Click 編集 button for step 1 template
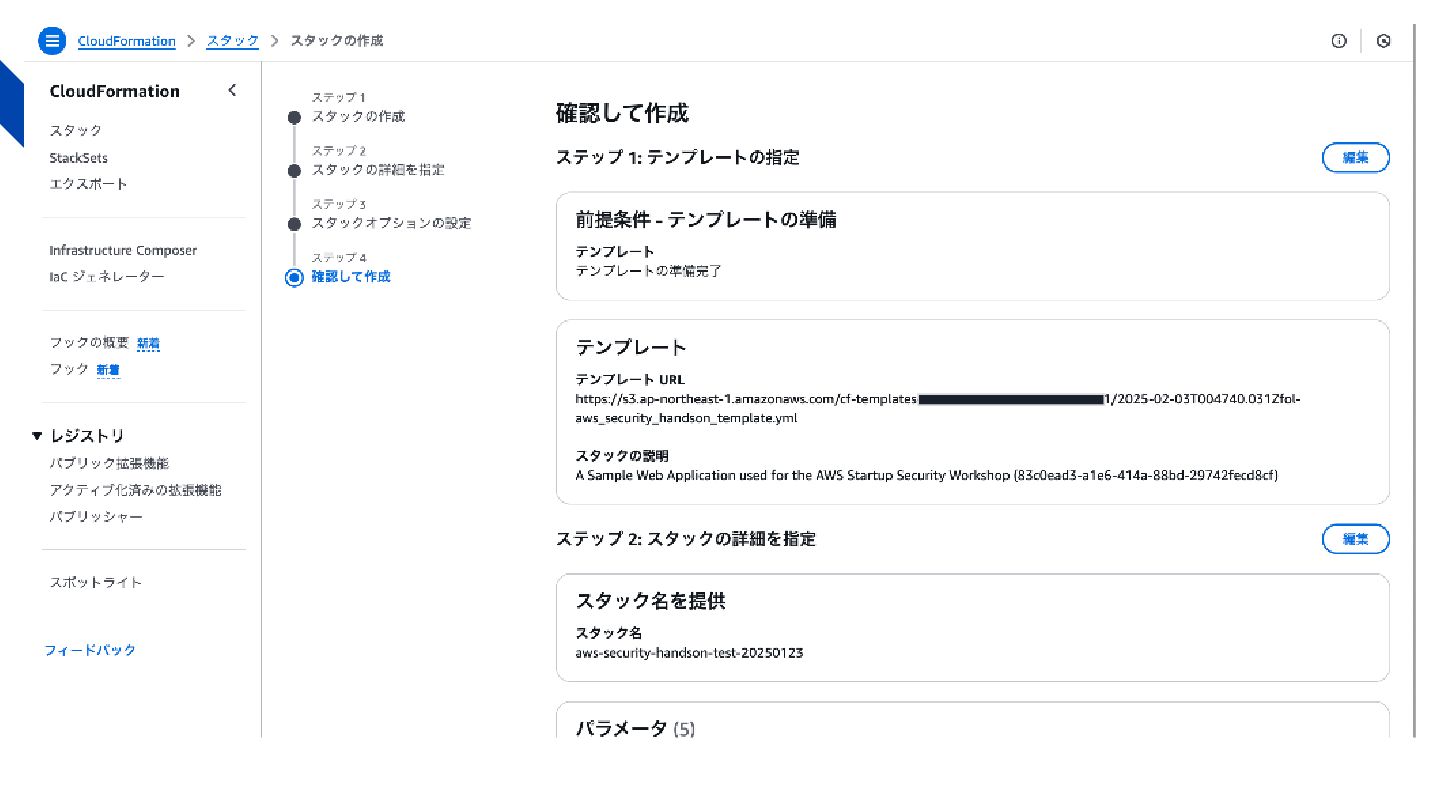The image size is (1440, 810). click(x=1356, y=158)
